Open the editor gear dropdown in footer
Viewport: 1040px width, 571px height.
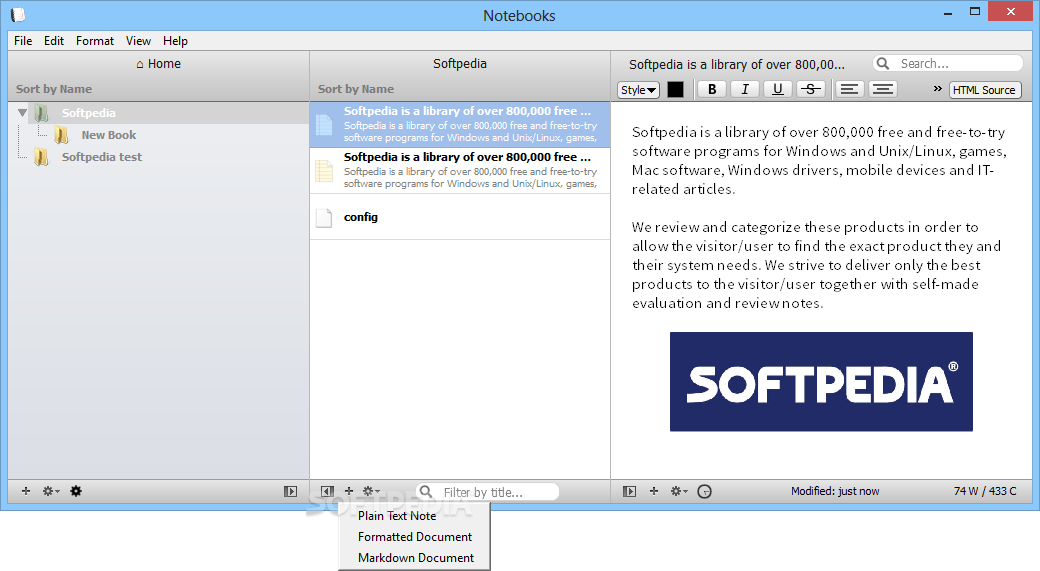pos(679,491)
